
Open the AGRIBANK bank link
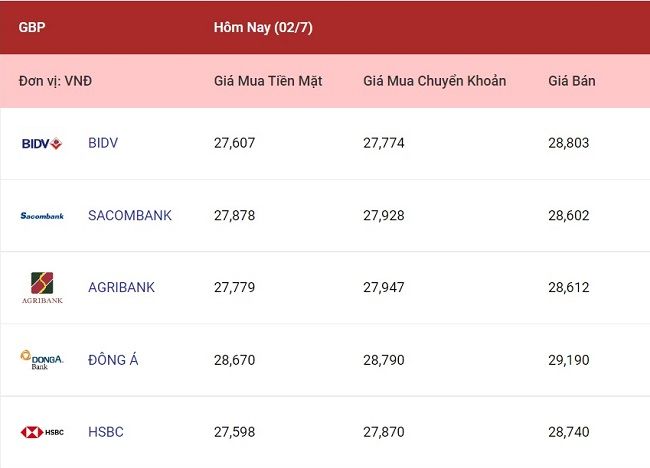click(x=121, y=287)
